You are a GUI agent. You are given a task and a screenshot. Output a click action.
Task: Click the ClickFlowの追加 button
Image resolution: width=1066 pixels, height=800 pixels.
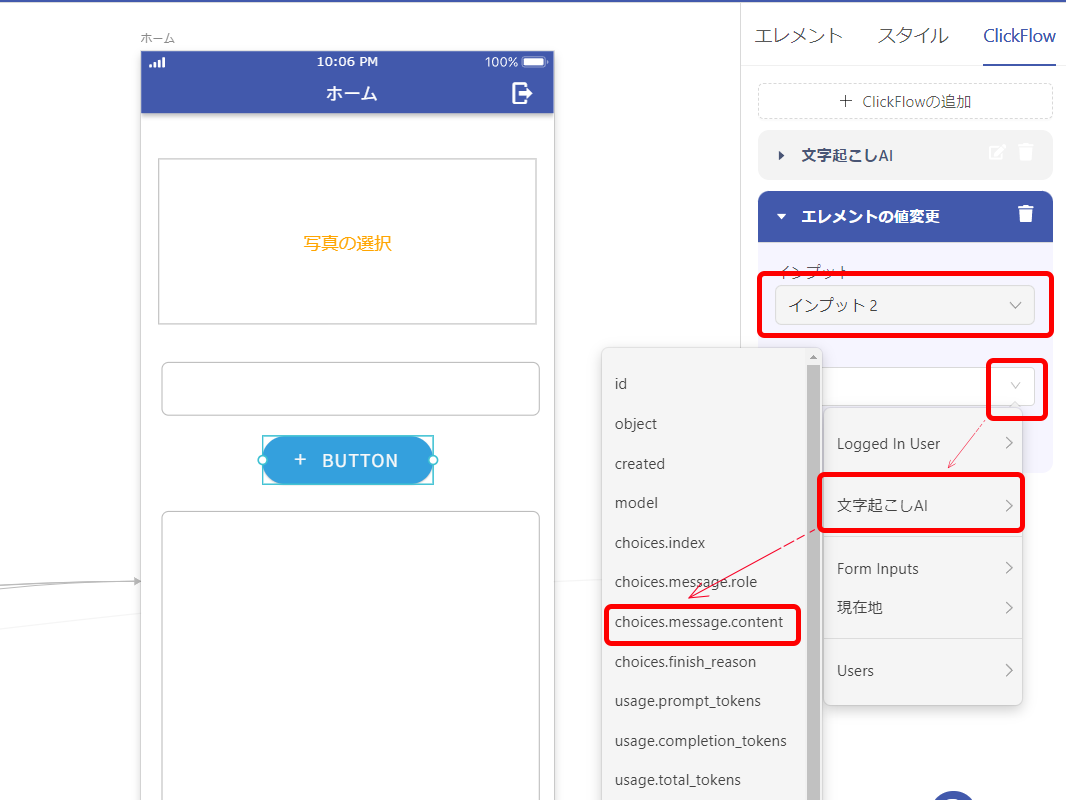905,101
